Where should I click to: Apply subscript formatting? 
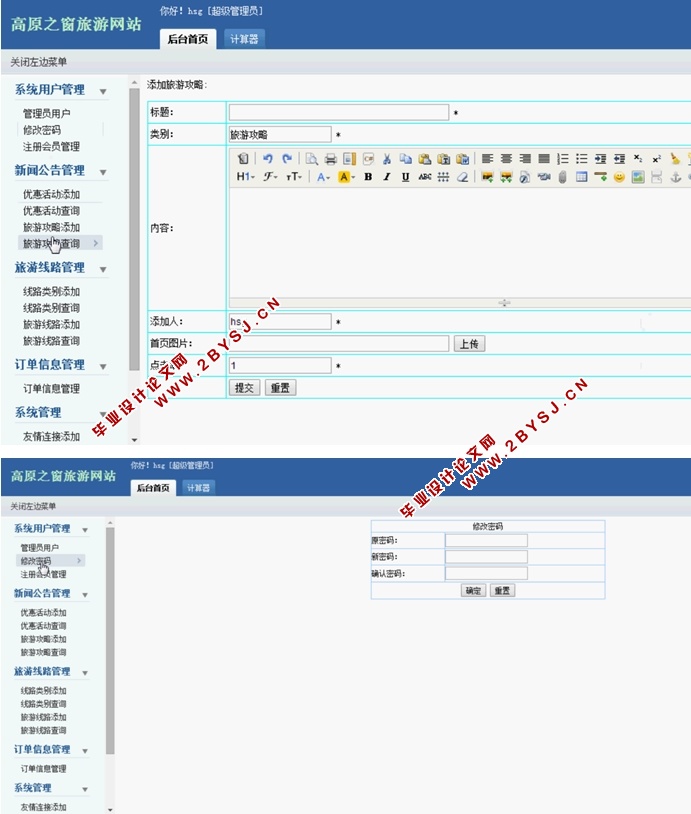coord(638,158)
